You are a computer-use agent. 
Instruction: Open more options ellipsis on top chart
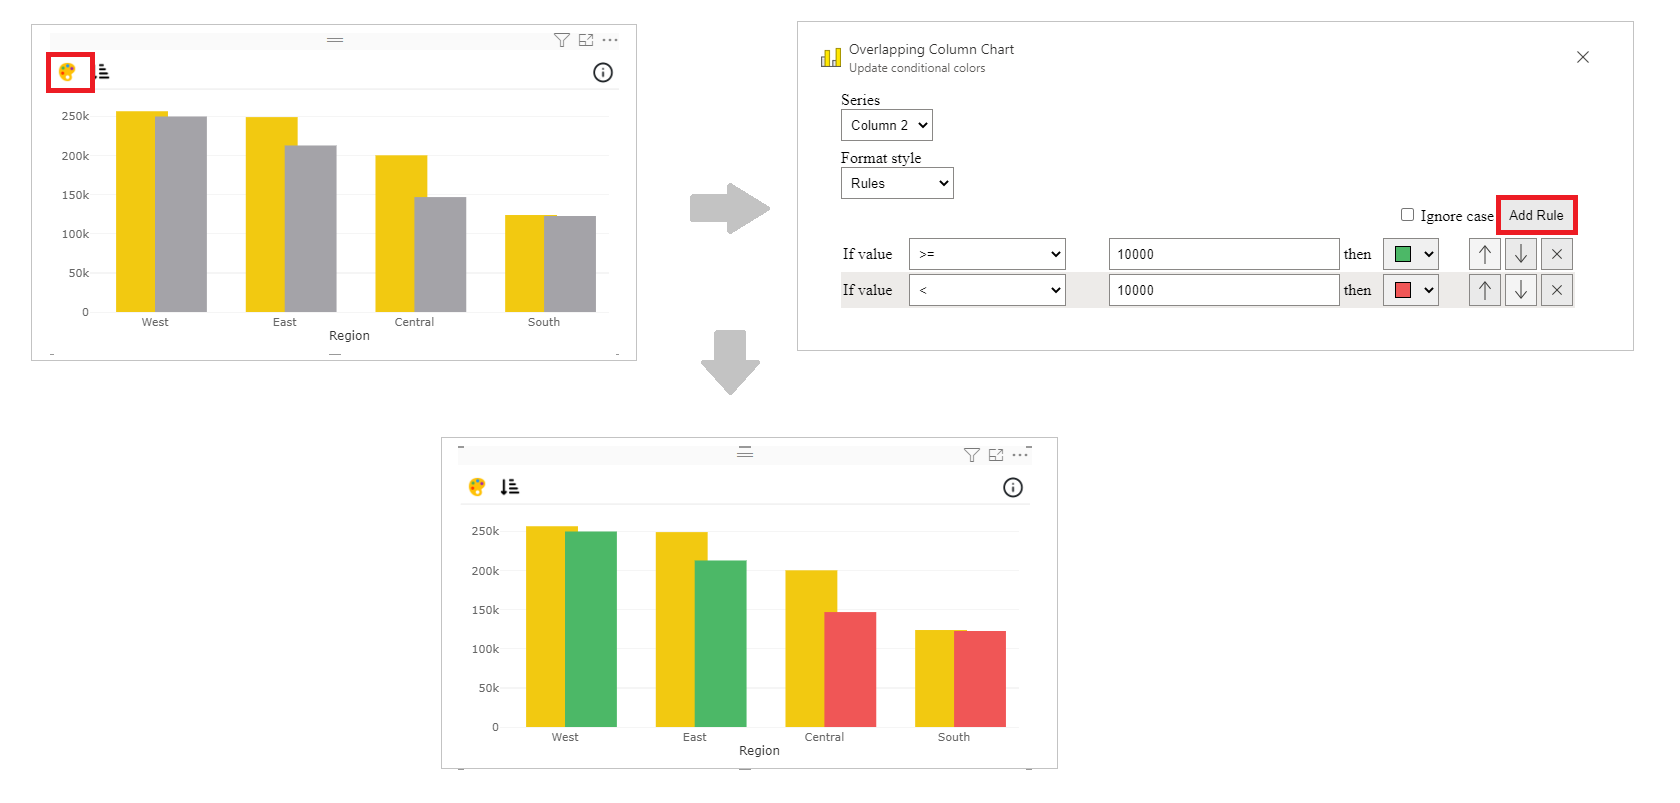tap(611, 40)
